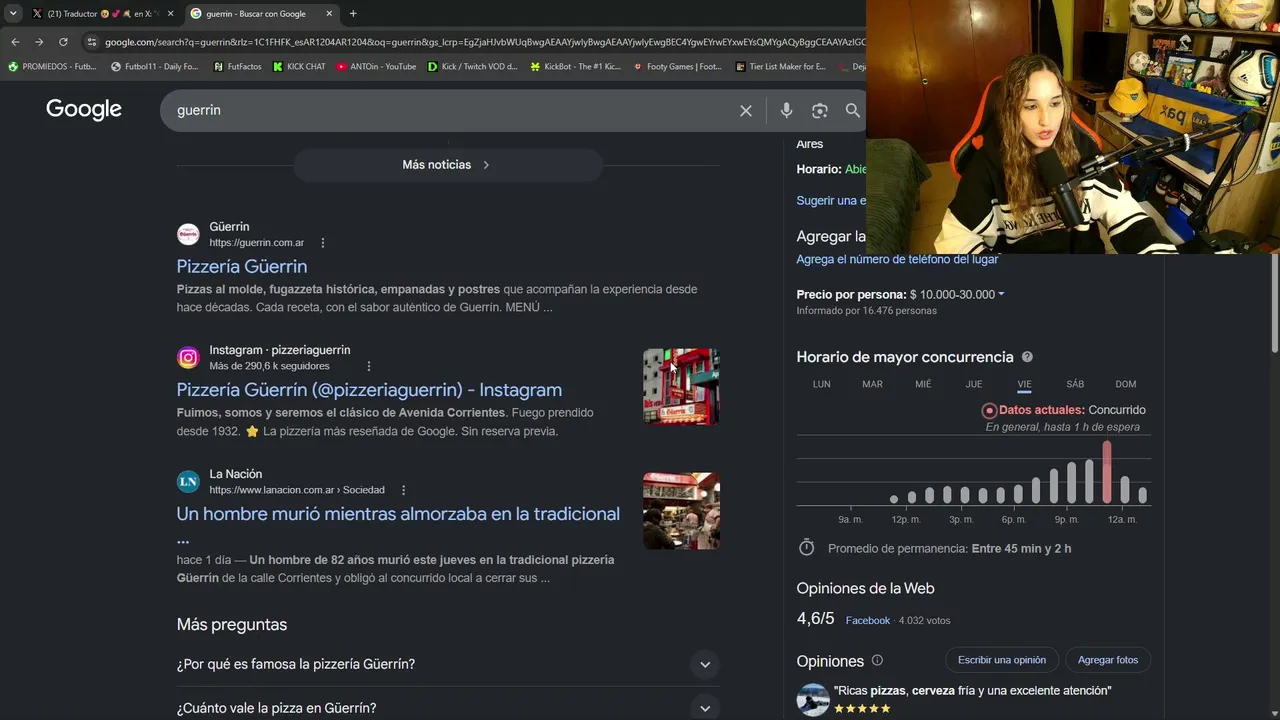Open options menu for Instagram result
The height and width of the screenshot is (720, 1280).
[x=368, y=366]
